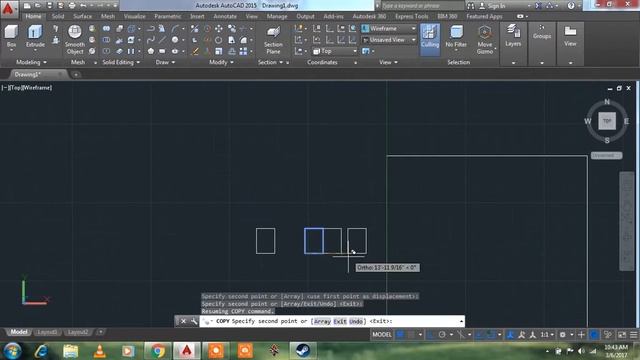Click the Exit option in command line

[x=340, y=321]
